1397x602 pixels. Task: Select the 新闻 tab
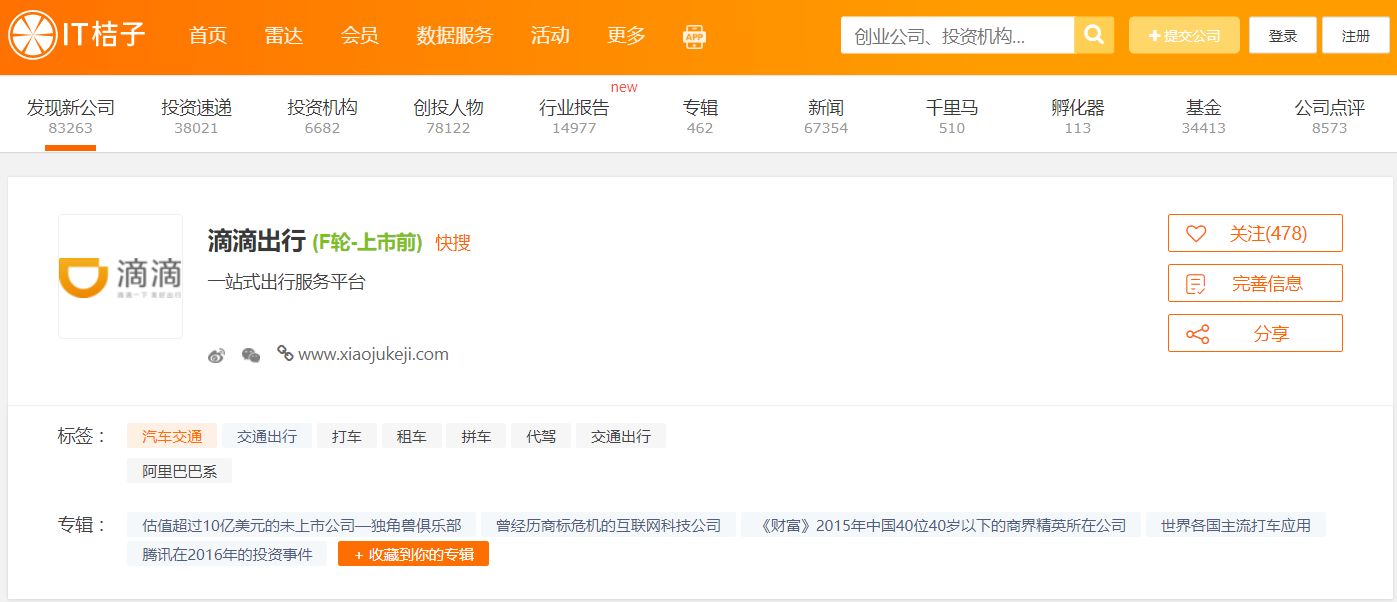coord(826,115)
